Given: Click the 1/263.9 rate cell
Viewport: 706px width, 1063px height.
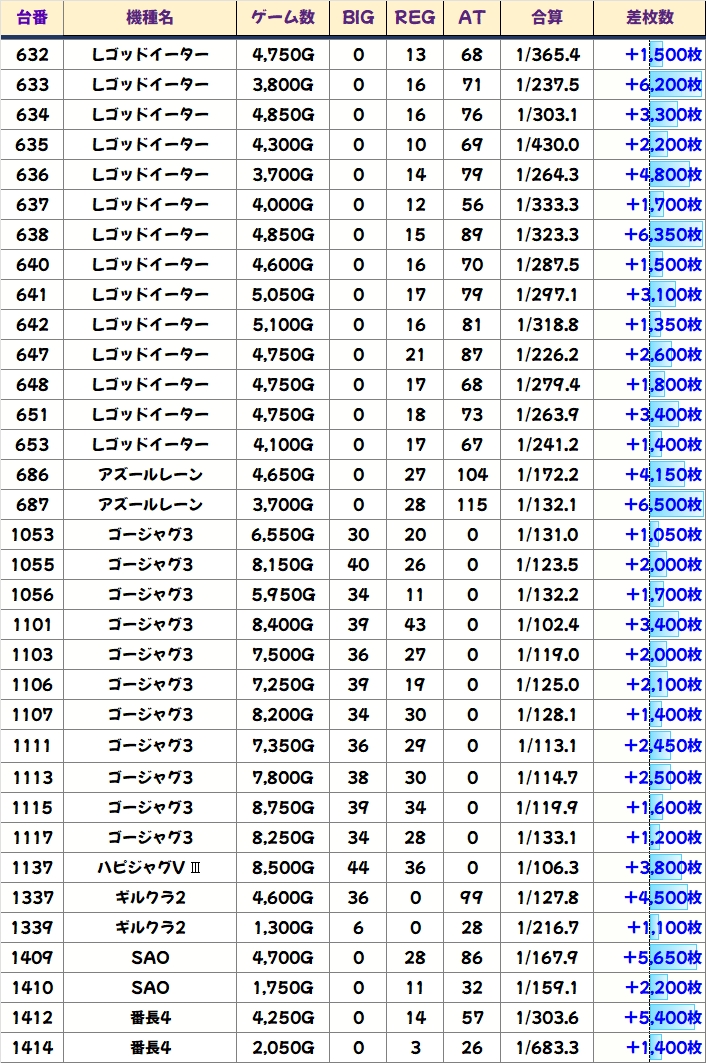Looking at the screenshot, I should click(547, 414).
